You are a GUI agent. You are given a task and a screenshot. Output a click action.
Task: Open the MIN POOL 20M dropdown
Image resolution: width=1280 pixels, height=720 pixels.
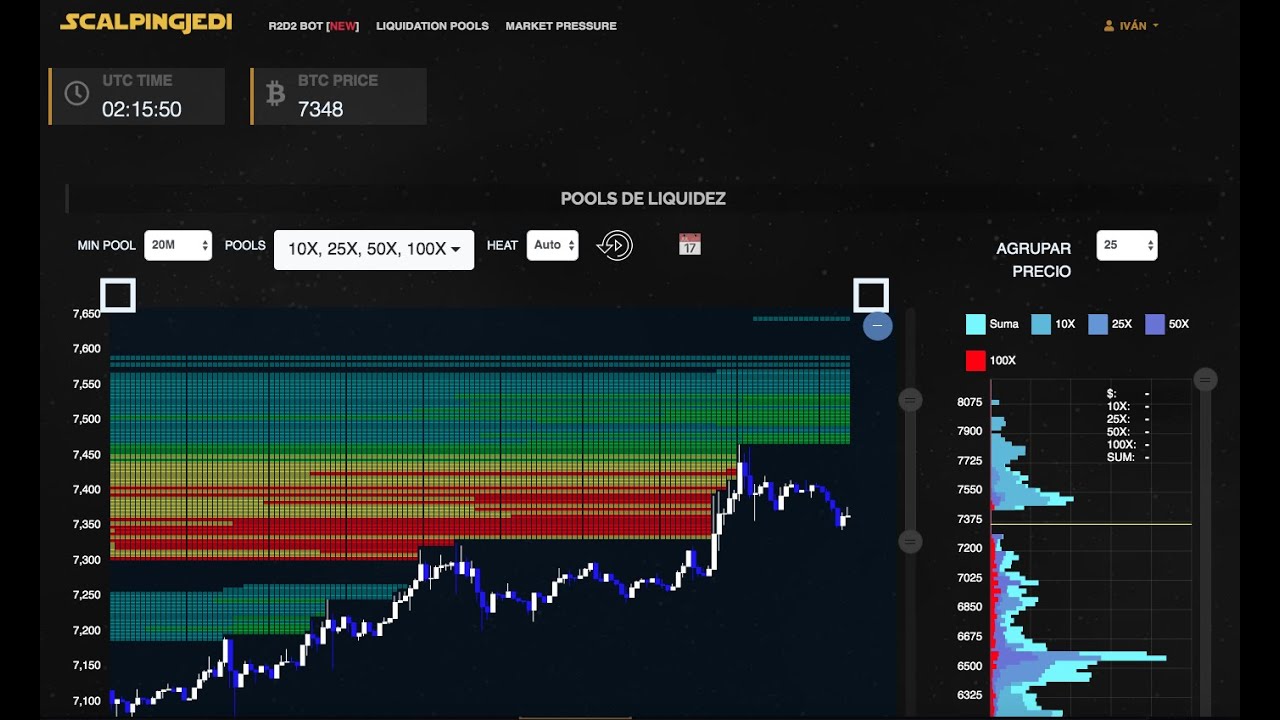(x=178, y=245)
